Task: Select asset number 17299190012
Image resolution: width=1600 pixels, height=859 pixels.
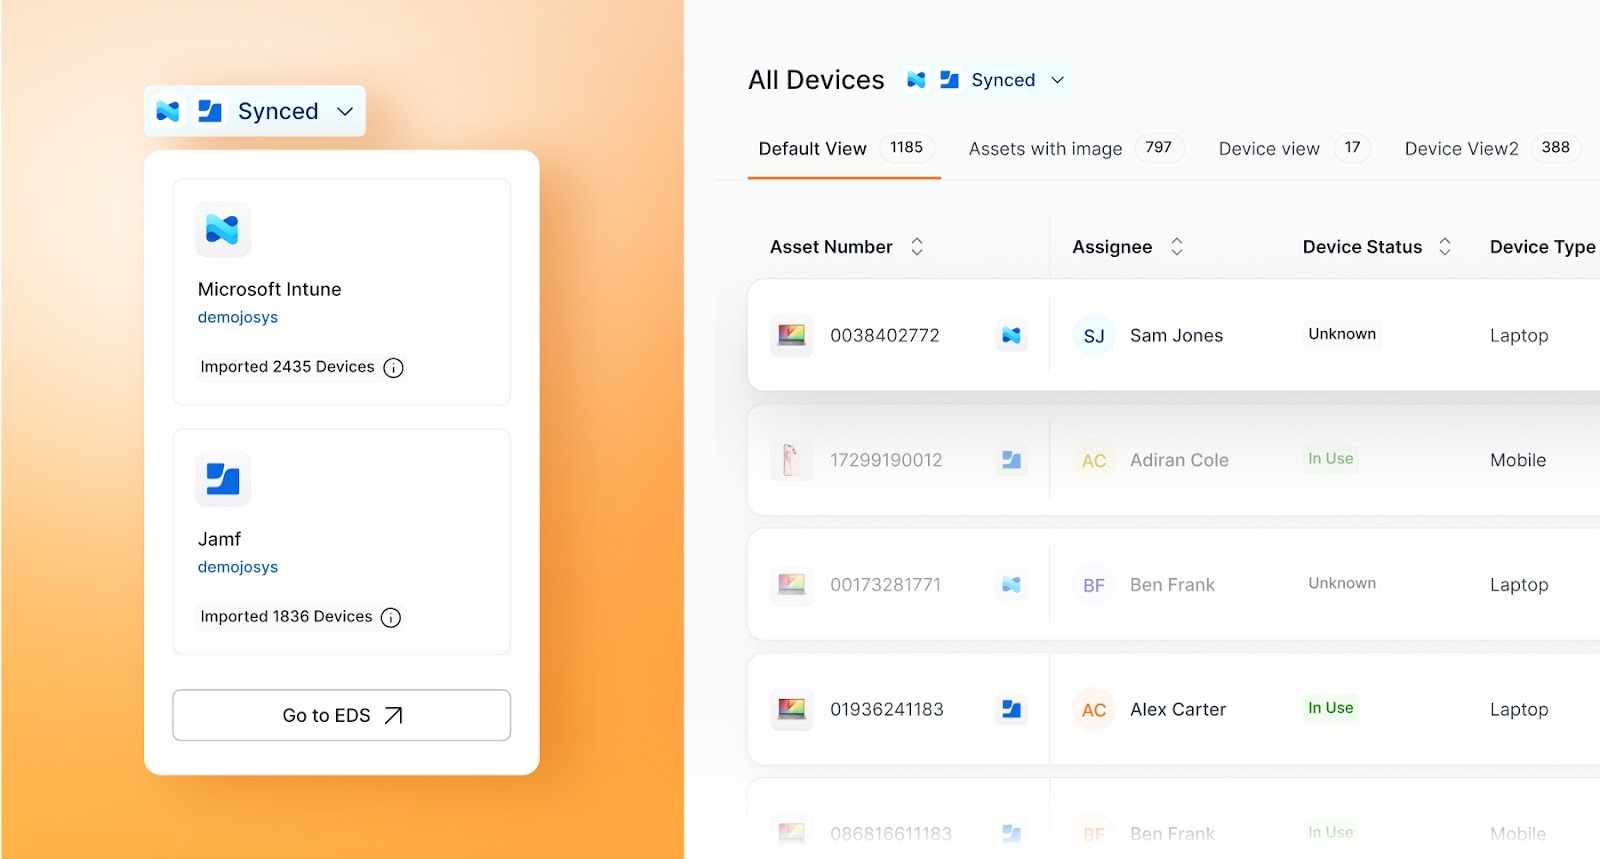Action: 886,460
